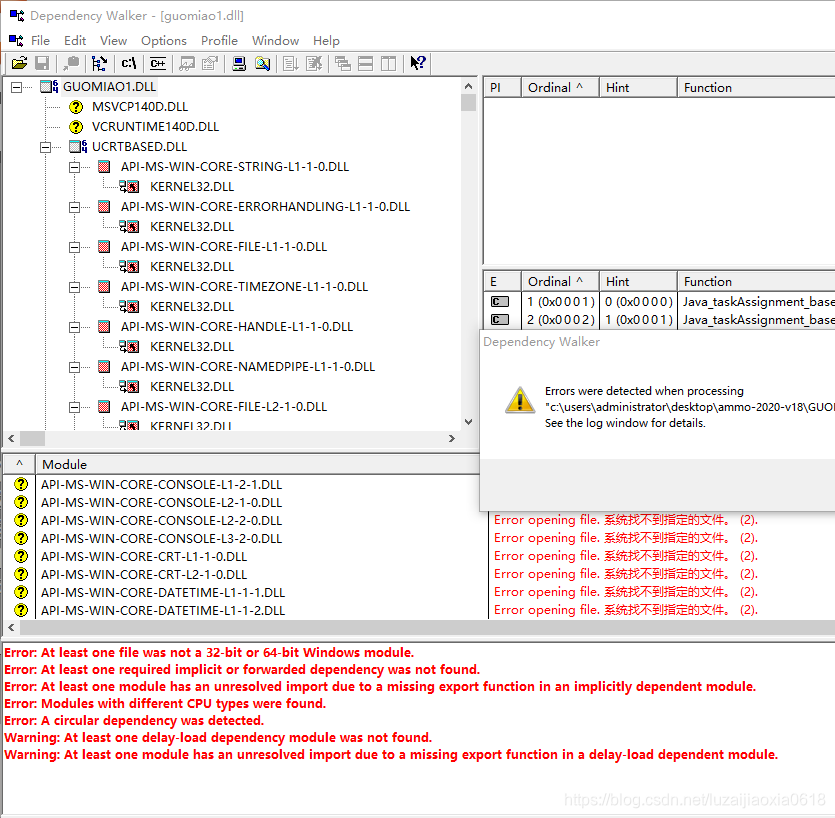
Task: Collapse API-MS-WIN-CORE-TIMEZONE-L1-1-0.DLL node
Action: [x=75, y=287]
